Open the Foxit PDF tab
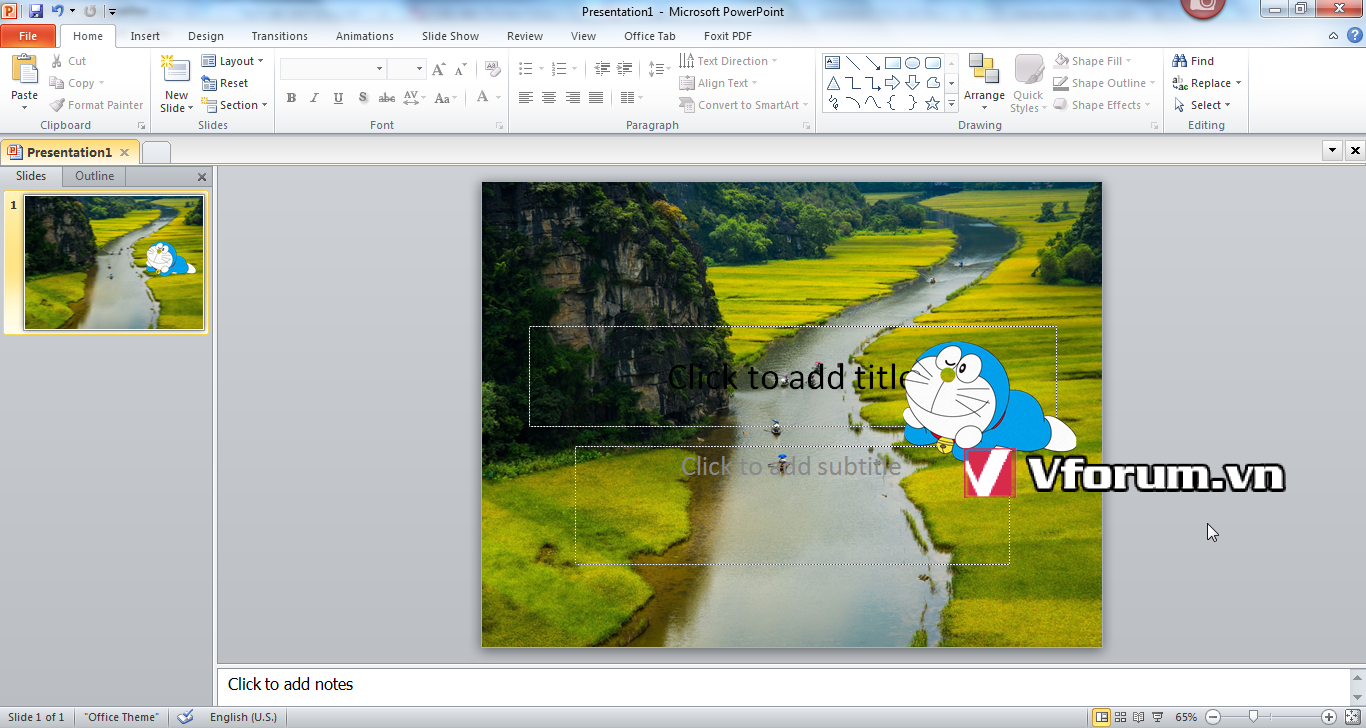The width and height of the screenshot is (1366, 728). click(x=728, y=36)
